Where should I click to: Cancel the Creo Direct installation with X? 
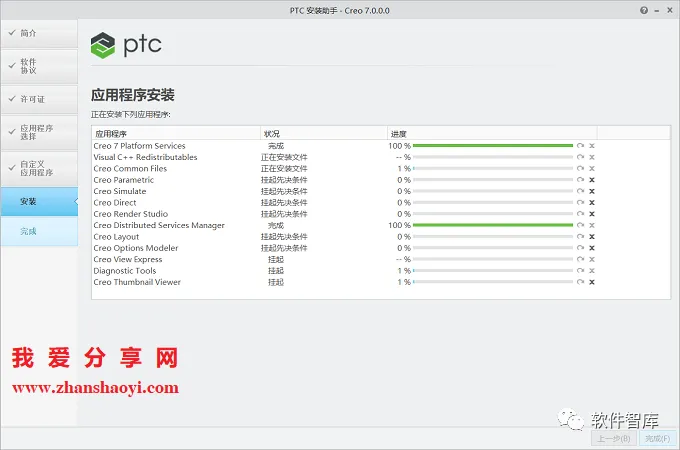click(592, 202)
